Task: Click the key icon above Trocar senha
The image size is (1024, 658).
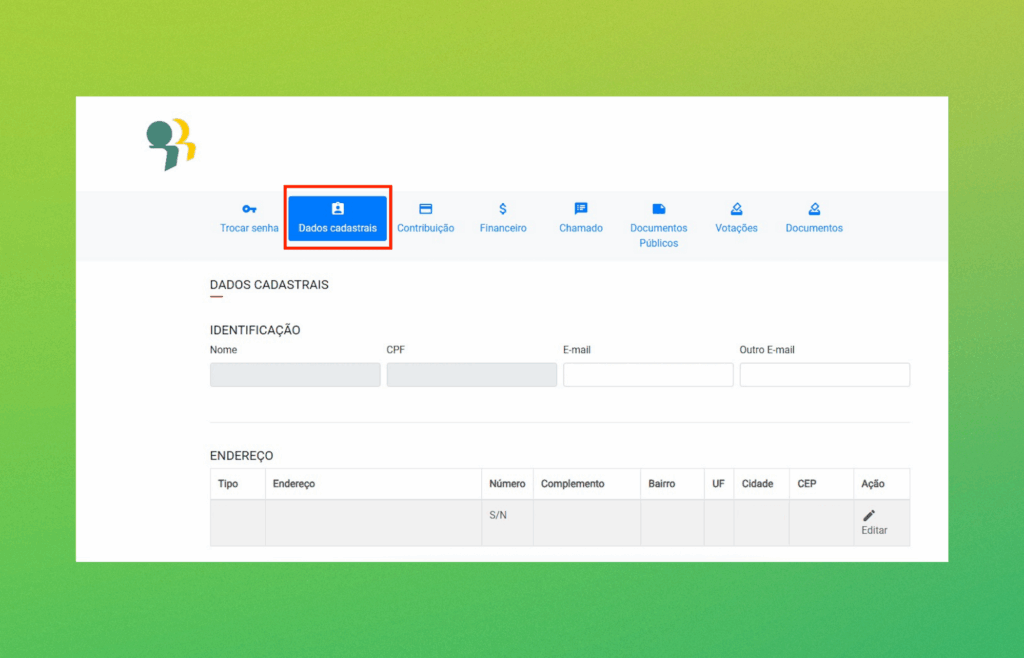Action: point(249,209)
